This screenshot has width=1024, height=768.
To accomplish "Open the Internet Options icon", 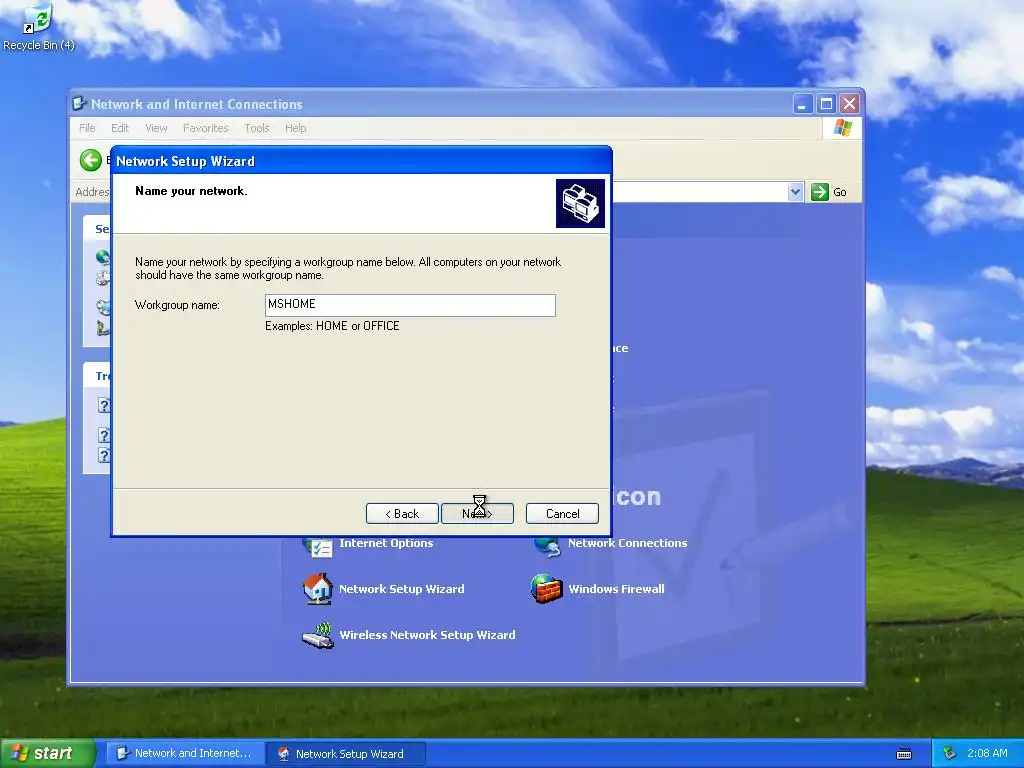I will 319,546.
